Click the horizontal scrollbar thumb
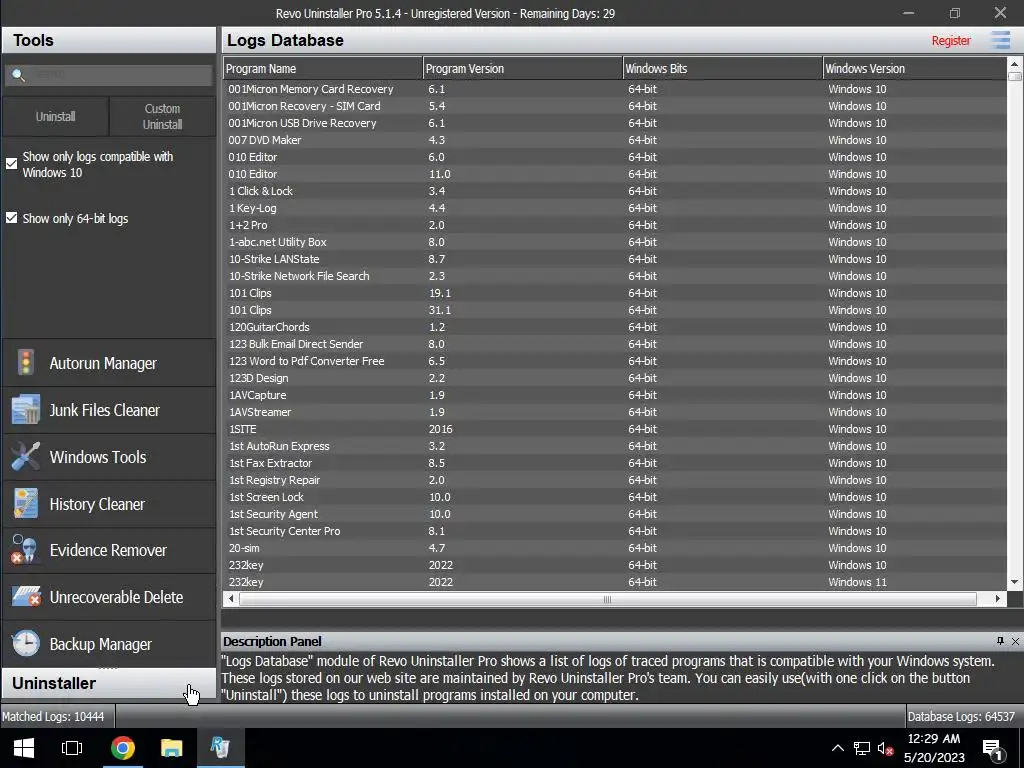Image resolution: width=1024 pixels, height=768 pixels. pos(607,599)
